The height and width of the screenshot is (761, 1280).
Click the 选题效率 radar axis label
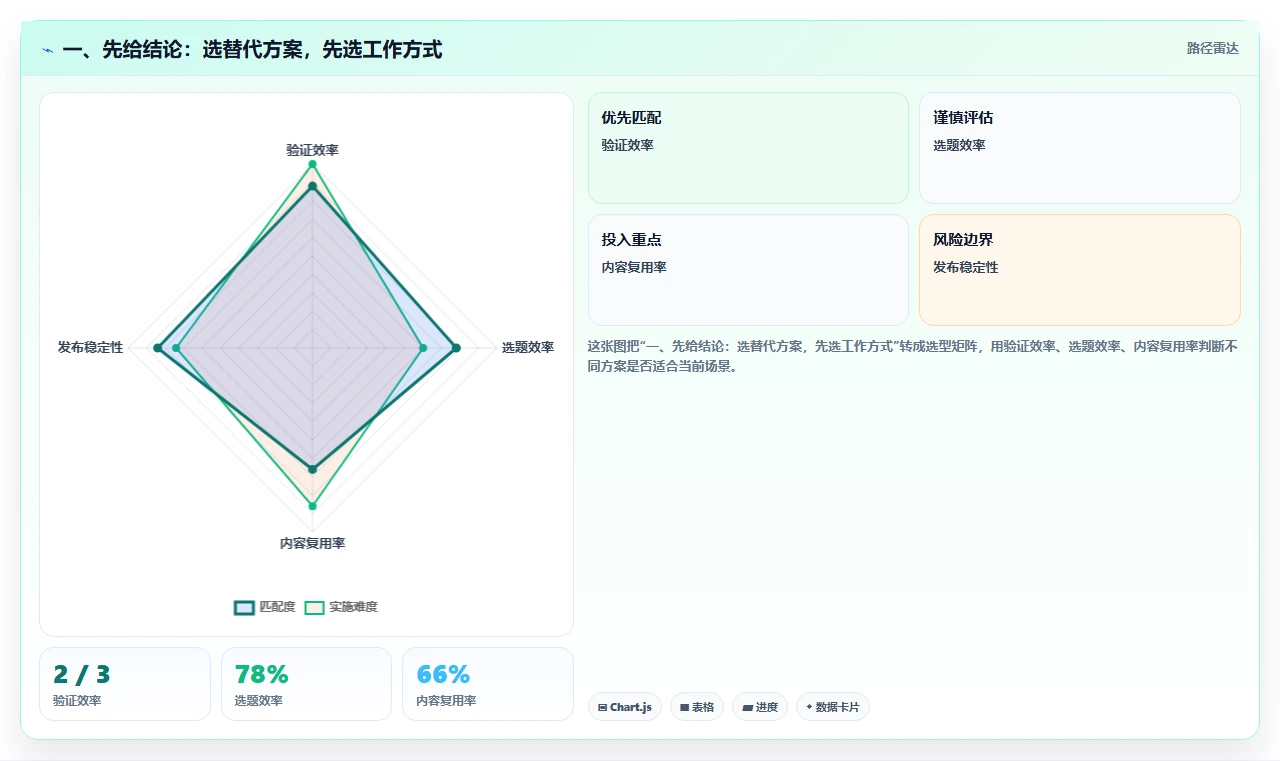click(x=528, y=348)
